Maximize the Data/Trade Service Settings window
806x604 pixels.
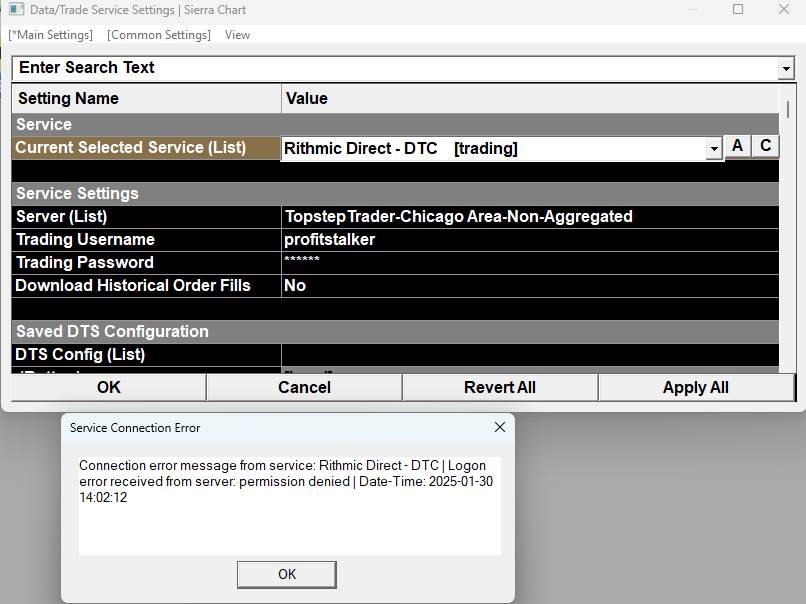[738, 9]
